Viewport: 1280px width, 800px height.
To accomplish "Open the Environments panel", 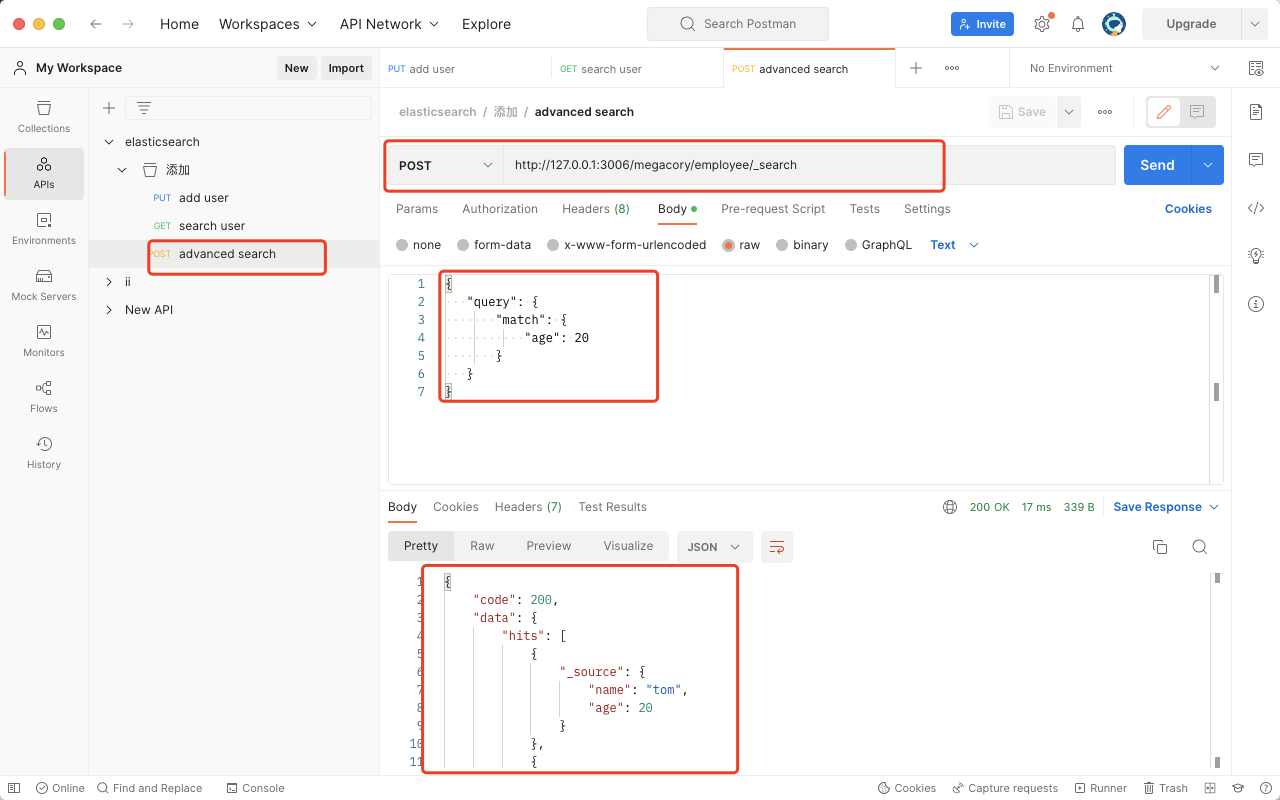I will click(43, 229).
